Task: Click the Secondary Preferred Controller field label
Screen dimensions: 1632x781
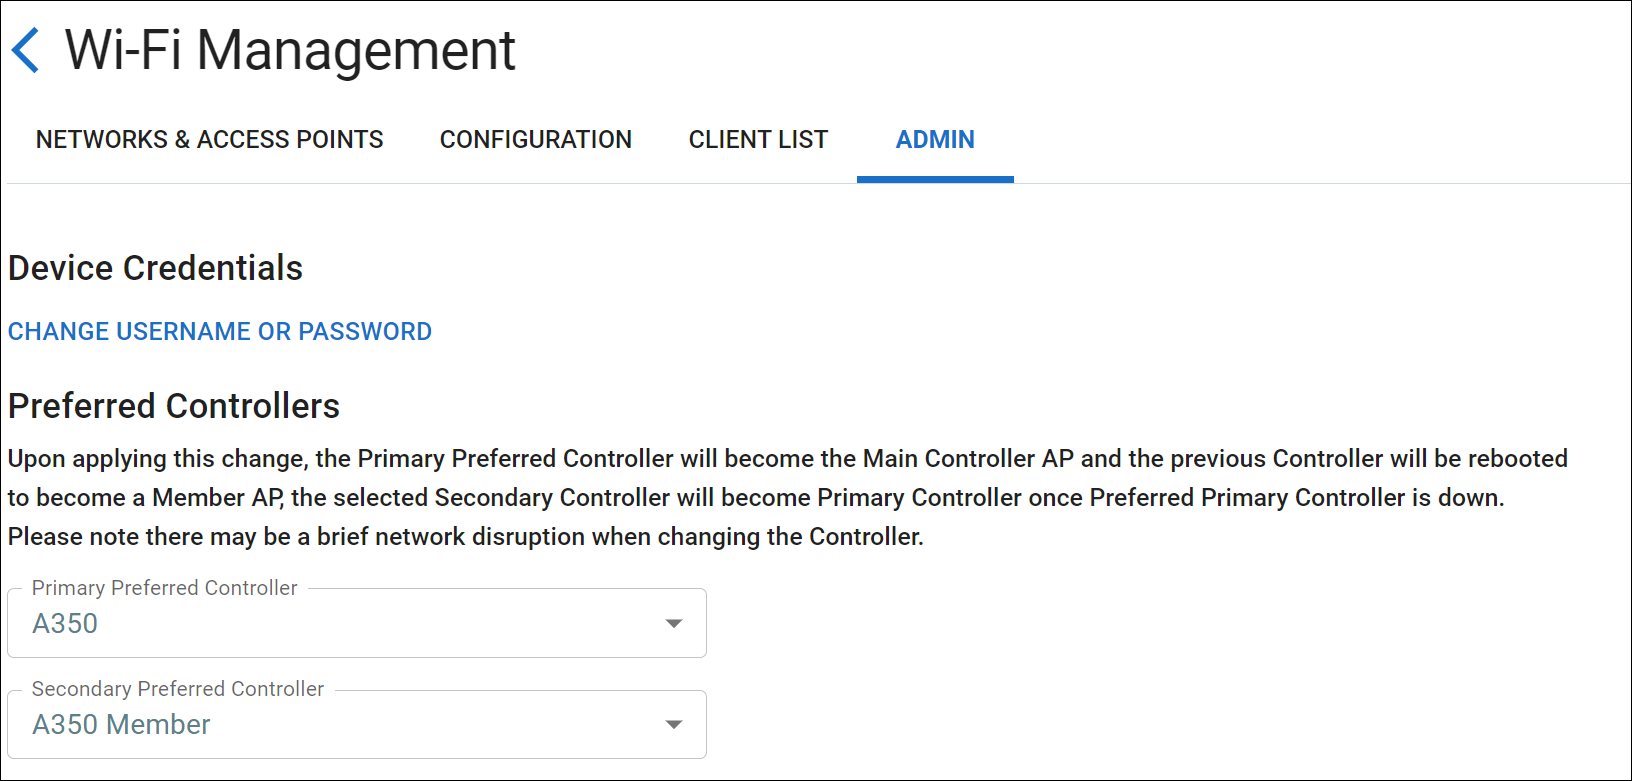Action: coord(178,689)
